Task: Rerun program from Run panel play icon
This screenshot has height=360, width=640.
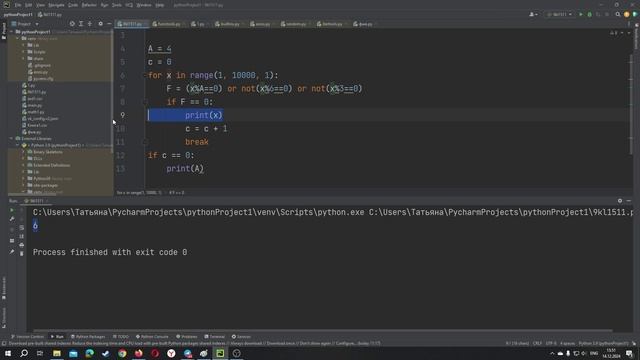Action: 12,210
